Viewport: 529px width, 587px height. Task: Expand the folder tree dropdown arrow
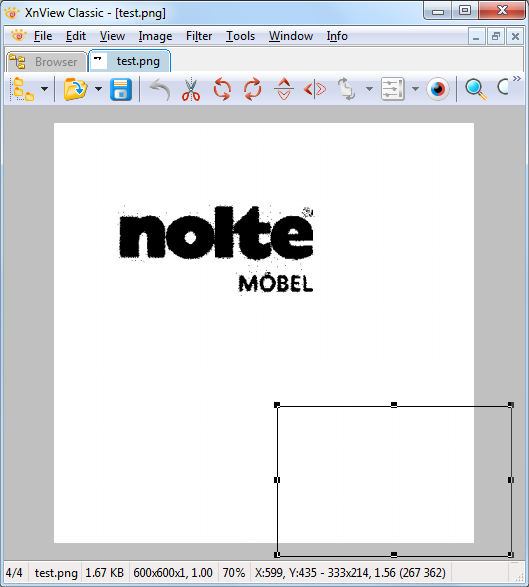[45, 89]
